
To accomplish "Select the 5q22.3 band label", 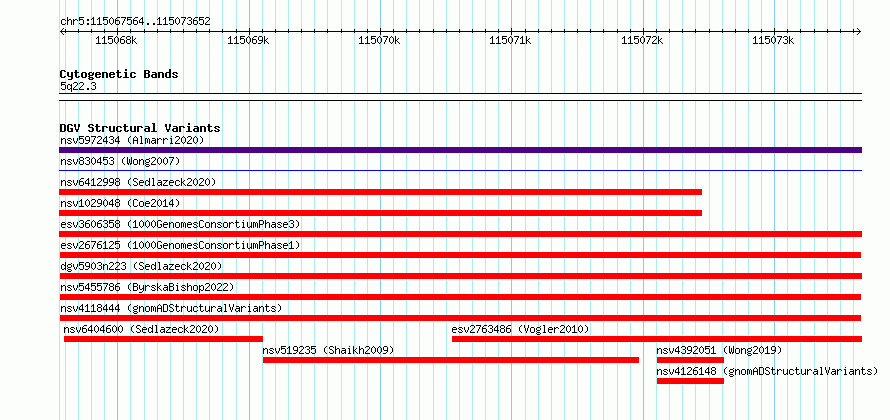I will [x=78, y=86].
